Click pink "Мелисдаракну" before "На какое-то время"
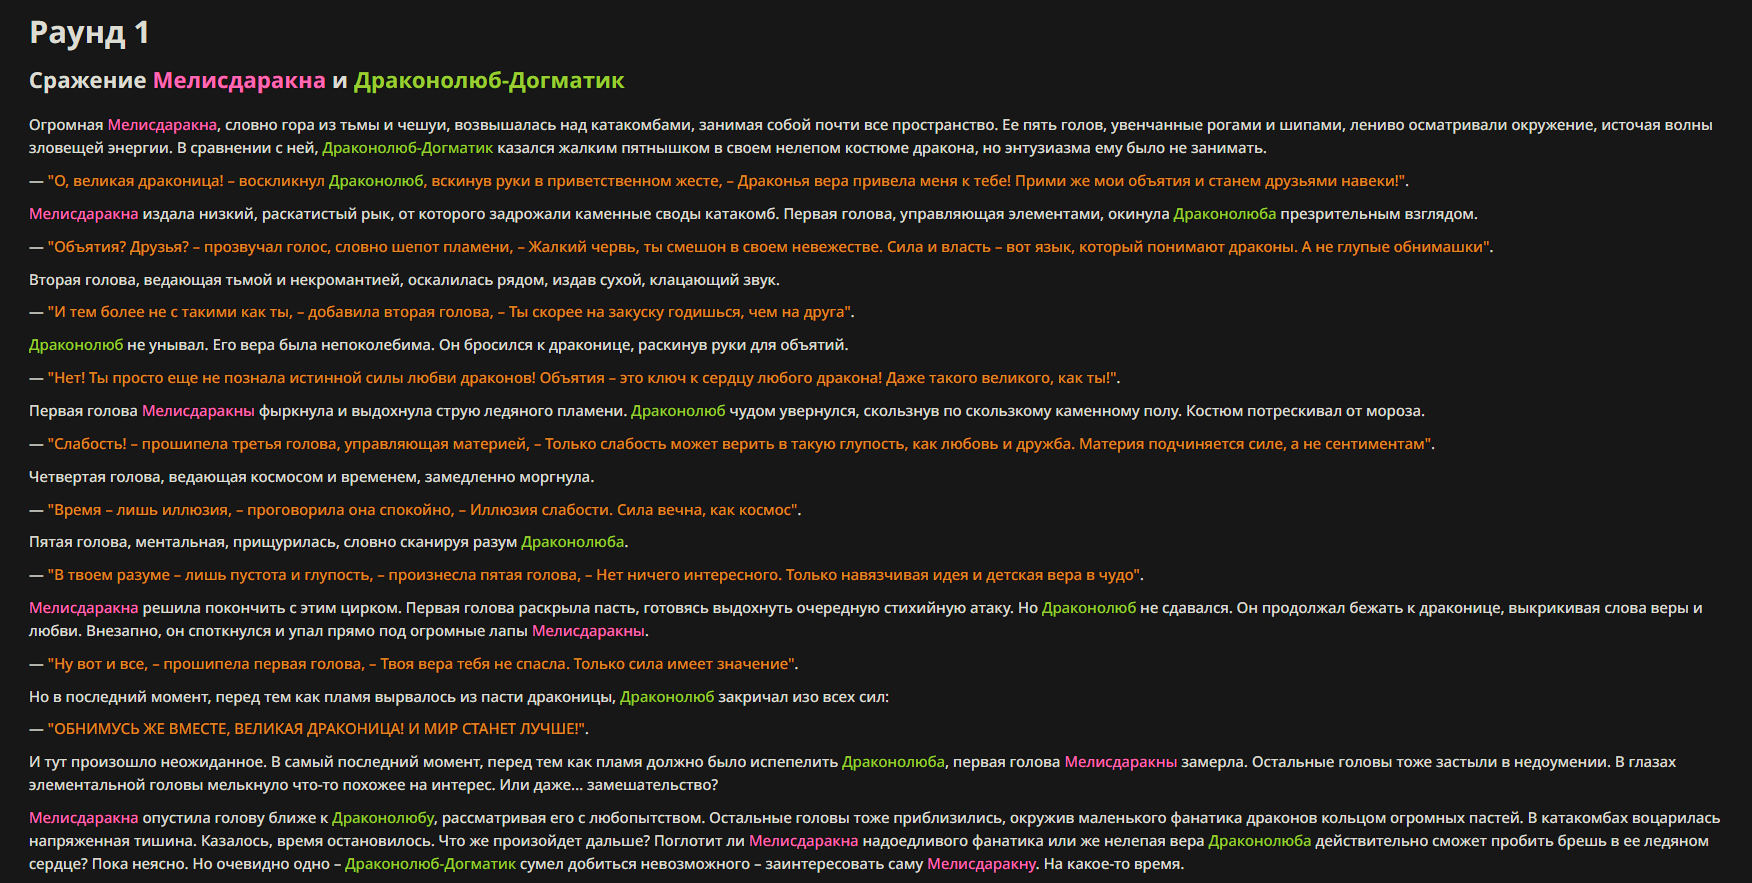Image resolution: width=1752 pixels, height=883 pixels. tap(982, 864)
